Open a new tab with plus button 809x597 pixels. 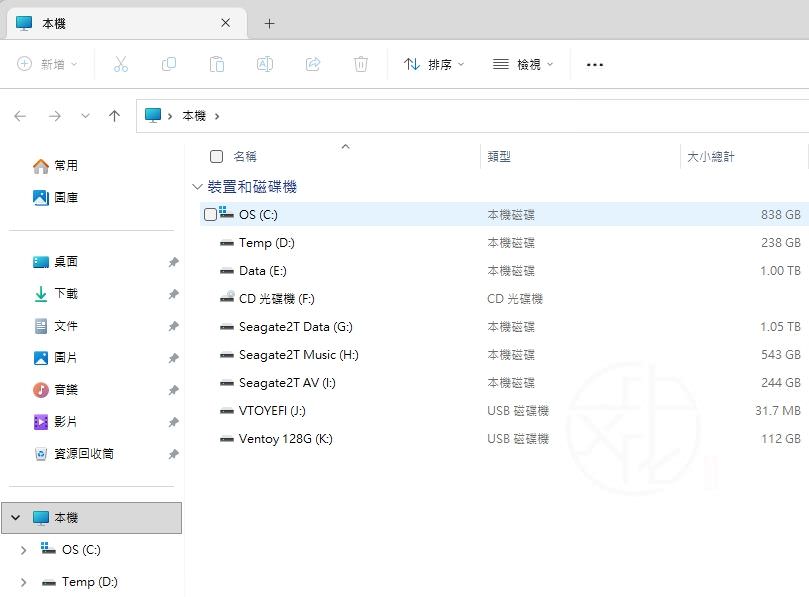pos(269,23)
